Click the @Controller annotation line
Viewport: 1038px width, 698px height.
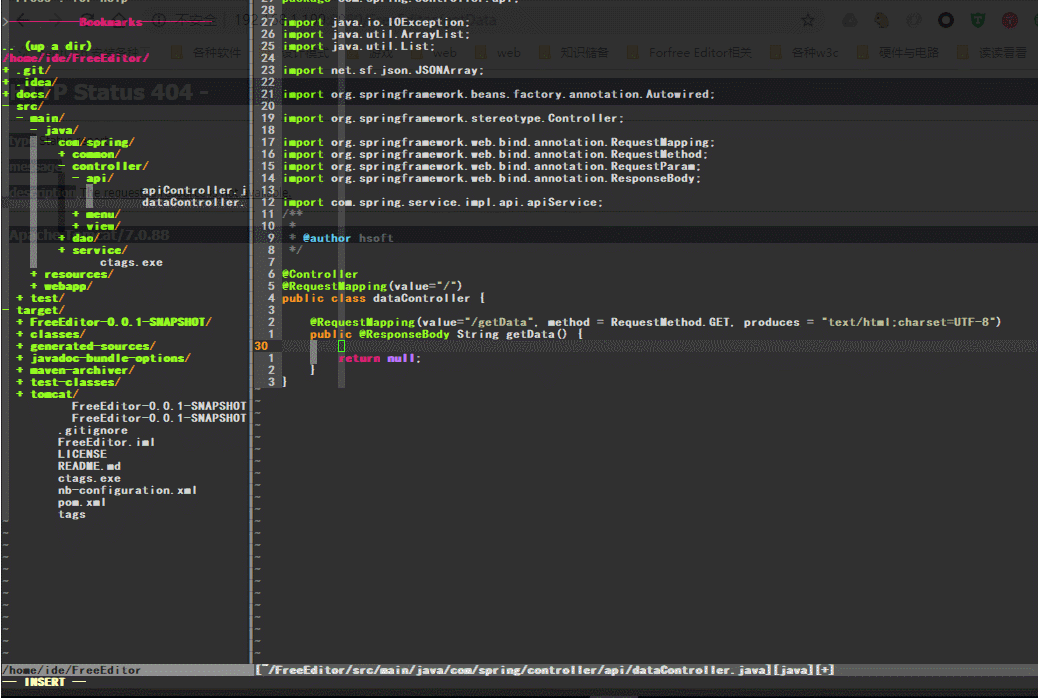pos(320,274)
